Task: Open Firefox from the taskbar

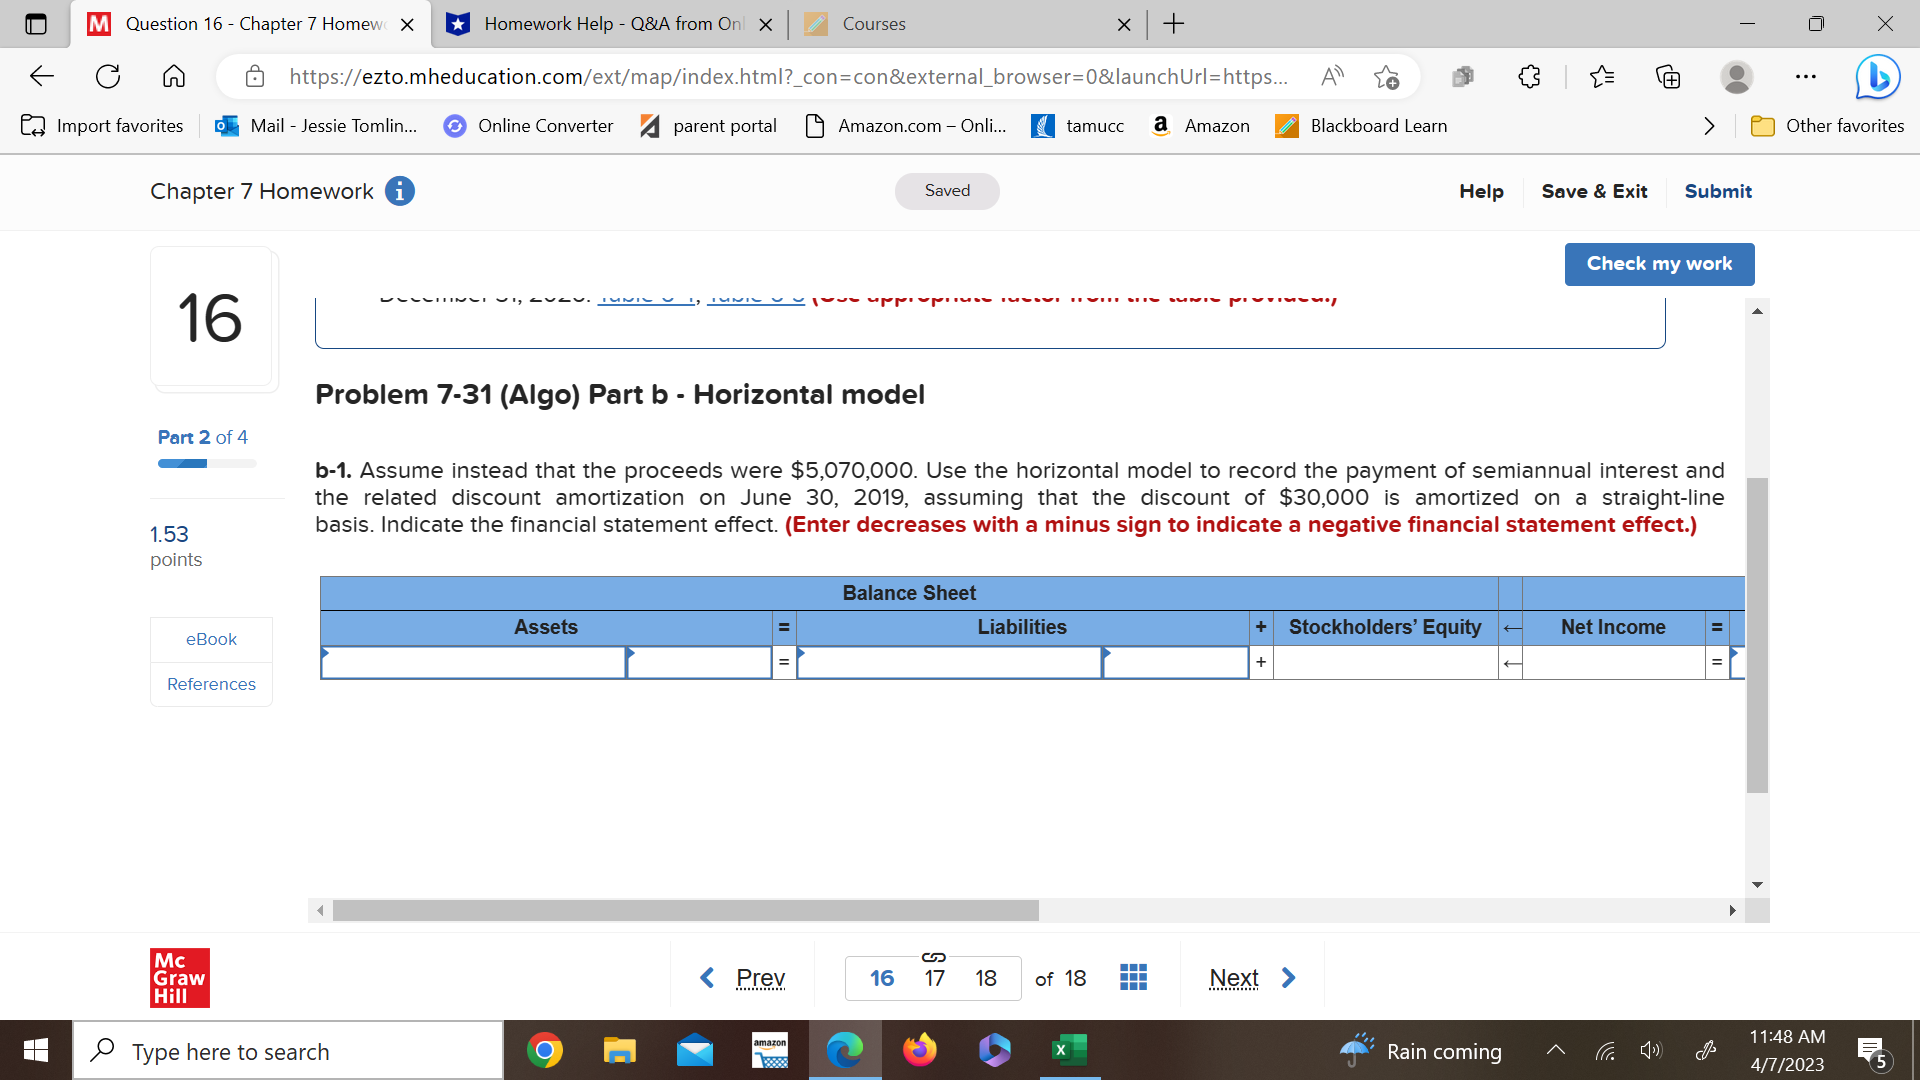Action: pyautogui.click(x=920, y=1050)
